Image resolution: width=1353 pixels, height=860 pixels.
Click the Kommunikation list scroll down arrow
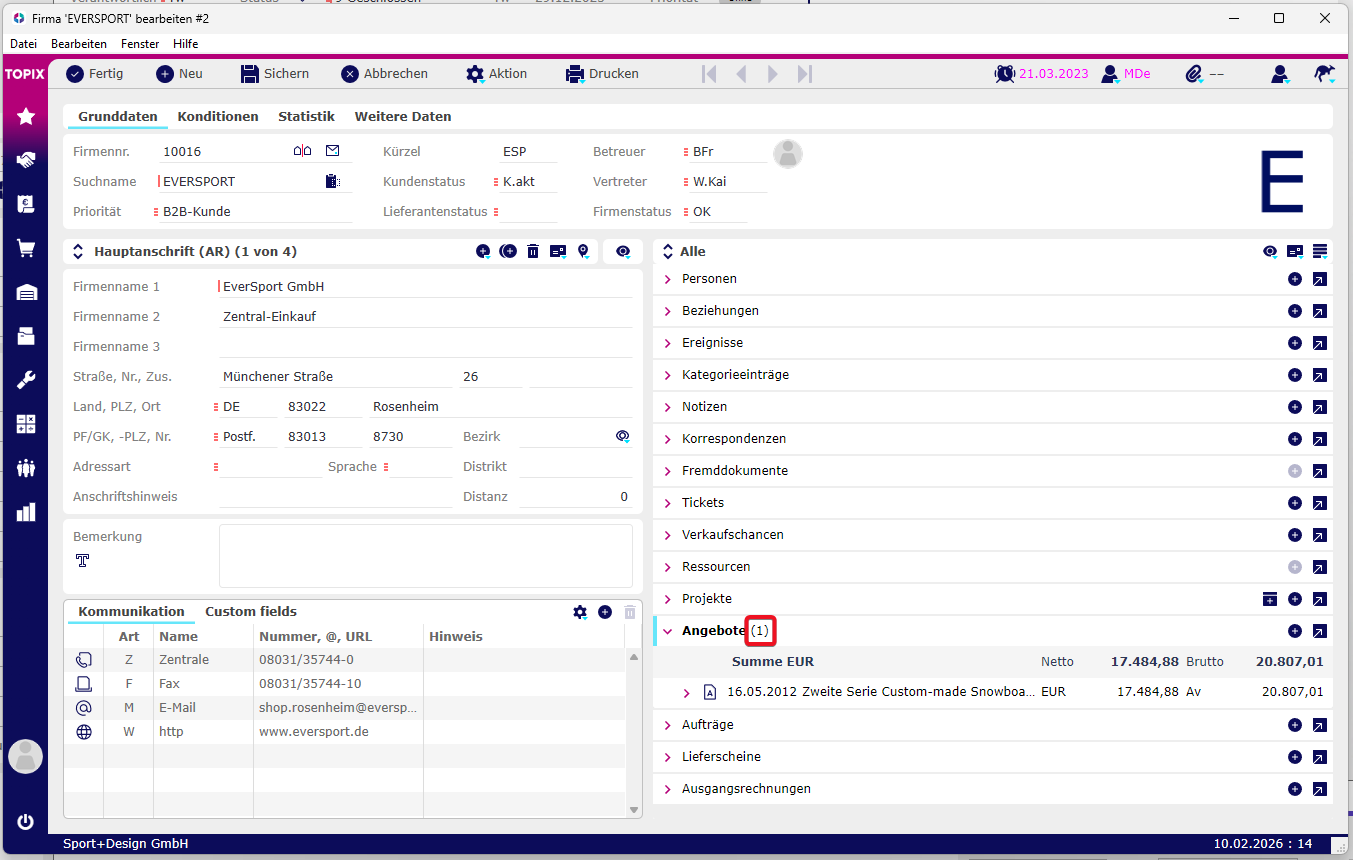pos(633,809)
